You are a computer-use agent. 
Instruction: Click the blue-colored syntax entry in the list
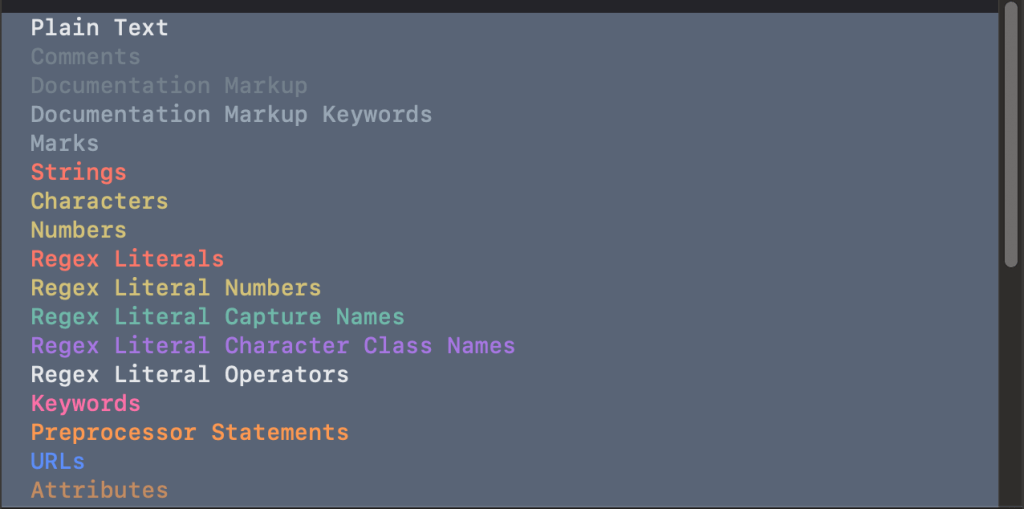(x=57, y=462)
